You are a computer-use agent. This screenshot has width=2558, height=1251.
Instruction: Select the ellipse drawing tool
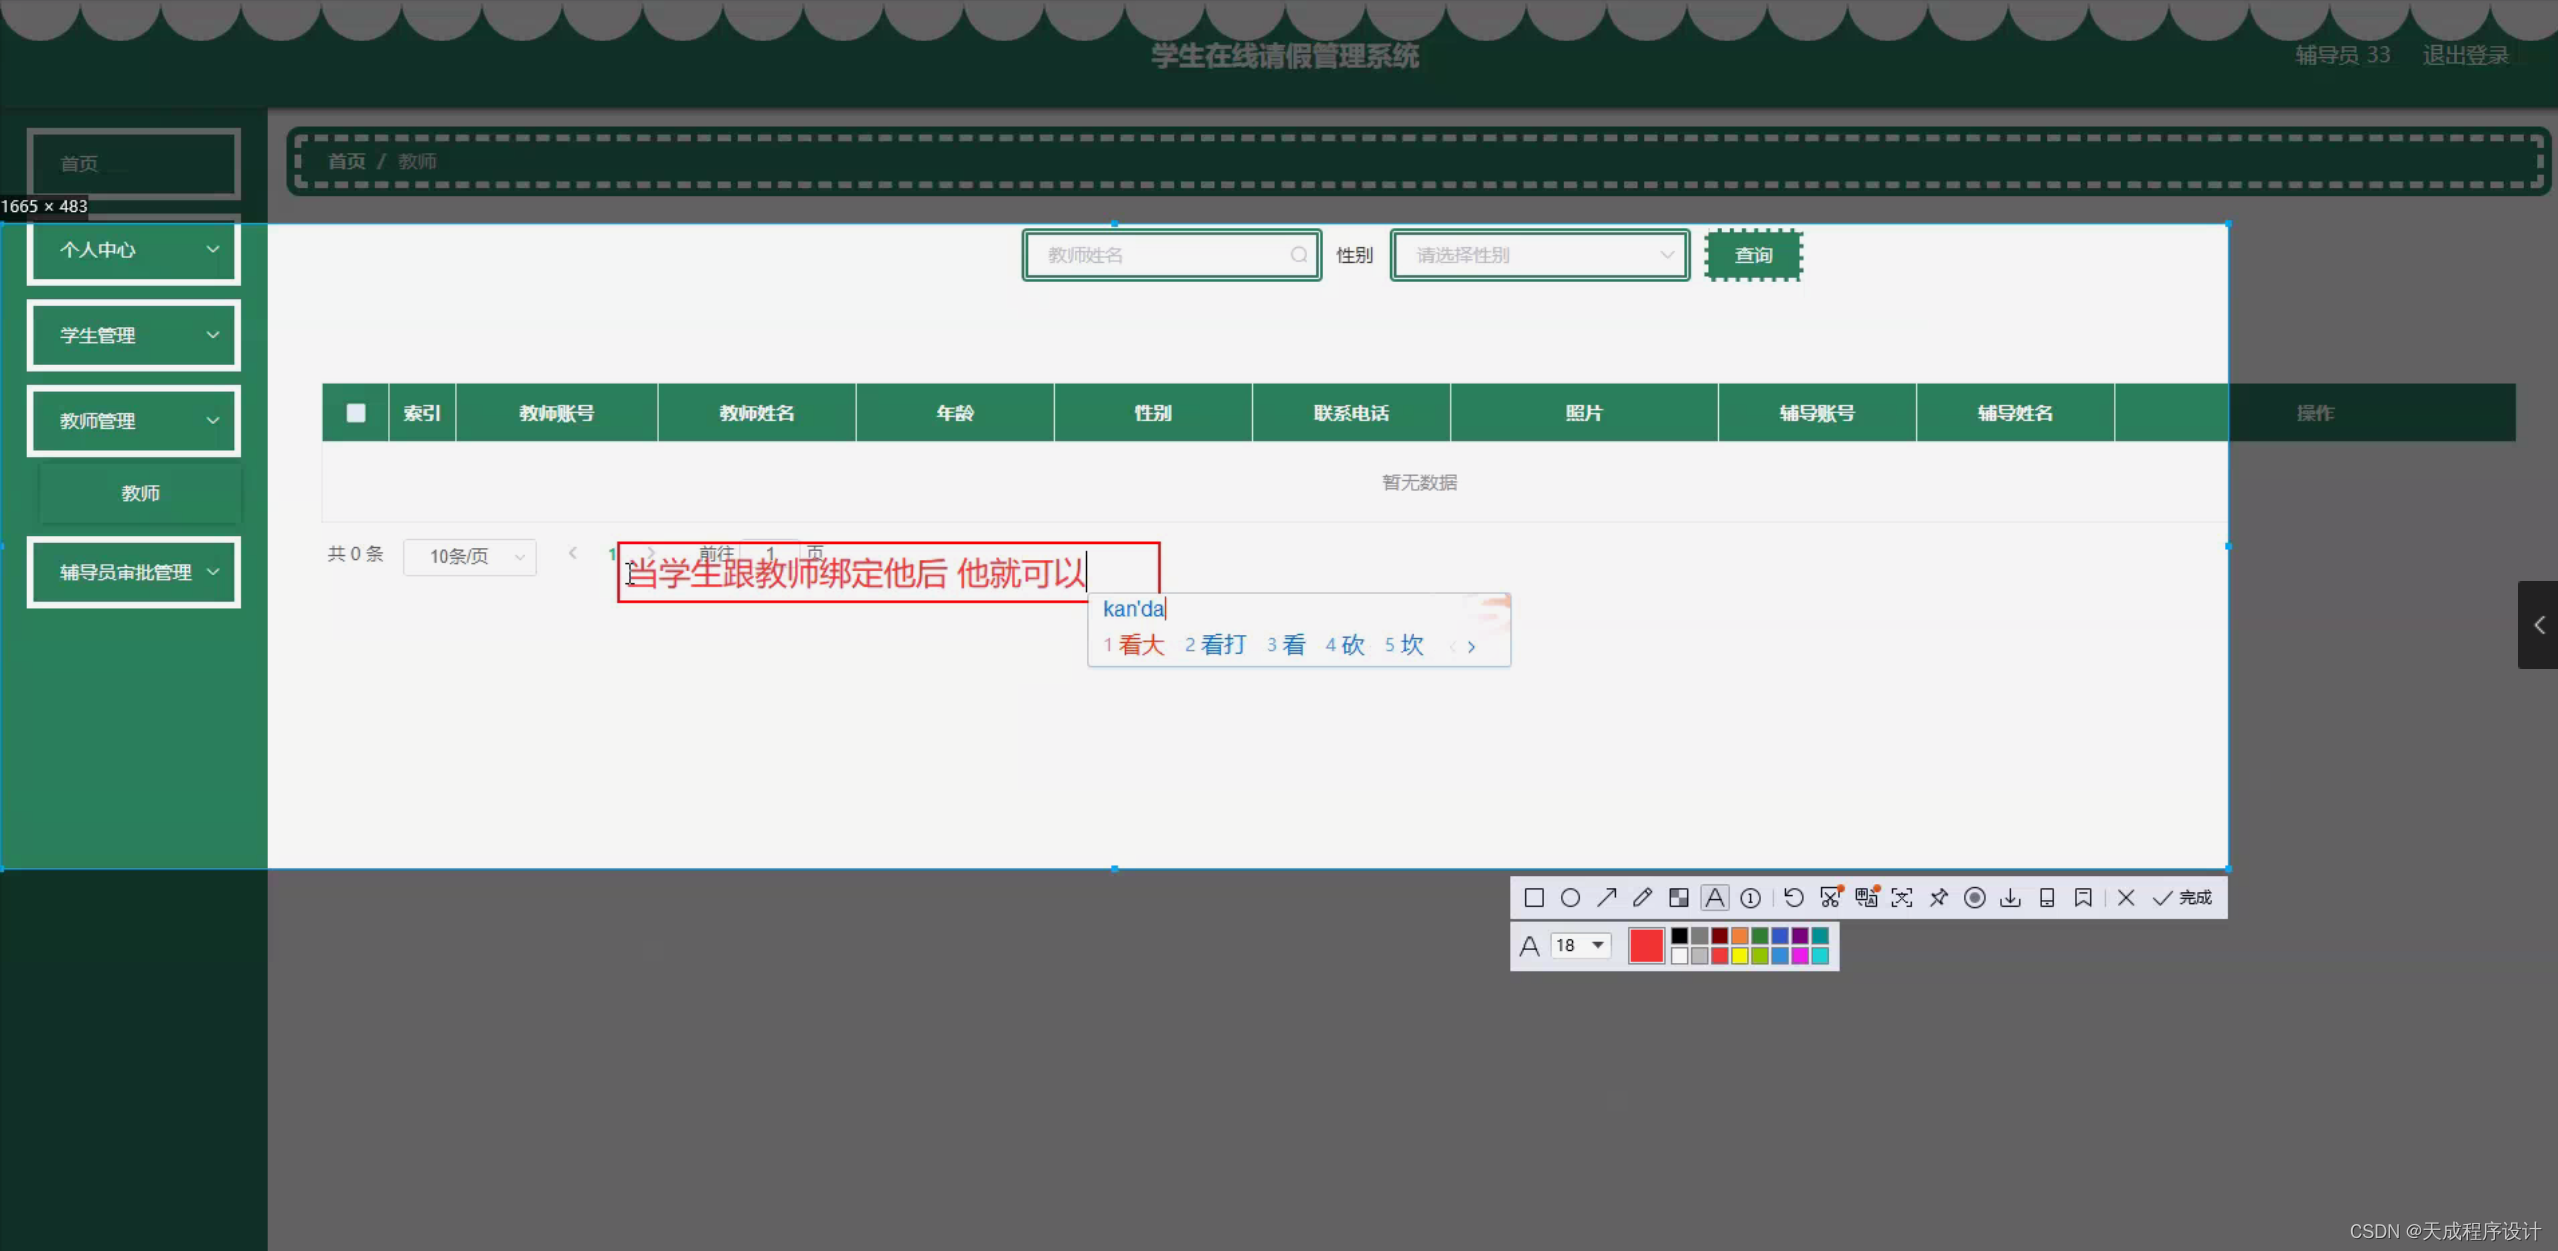coord(1570,898)
